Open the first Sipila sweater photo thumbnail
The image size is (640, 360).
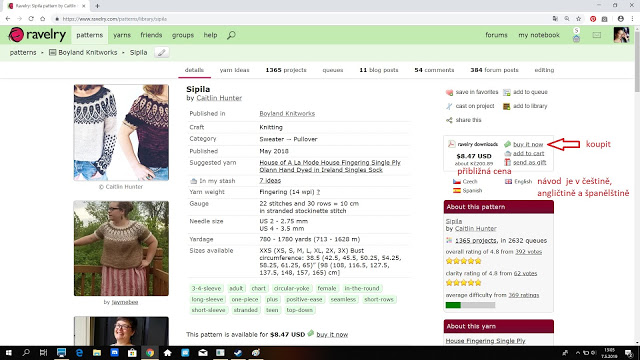121,133
